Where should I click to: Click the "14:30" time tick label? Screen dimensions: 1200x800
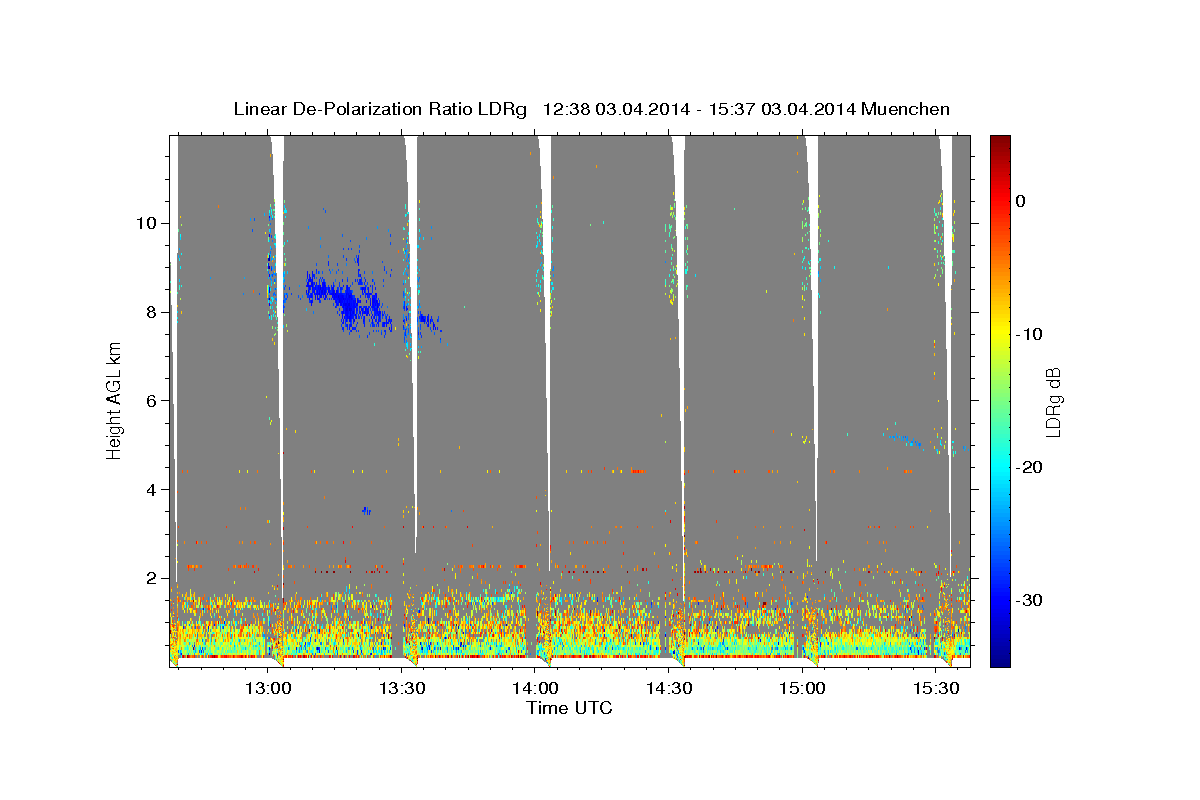669,687
